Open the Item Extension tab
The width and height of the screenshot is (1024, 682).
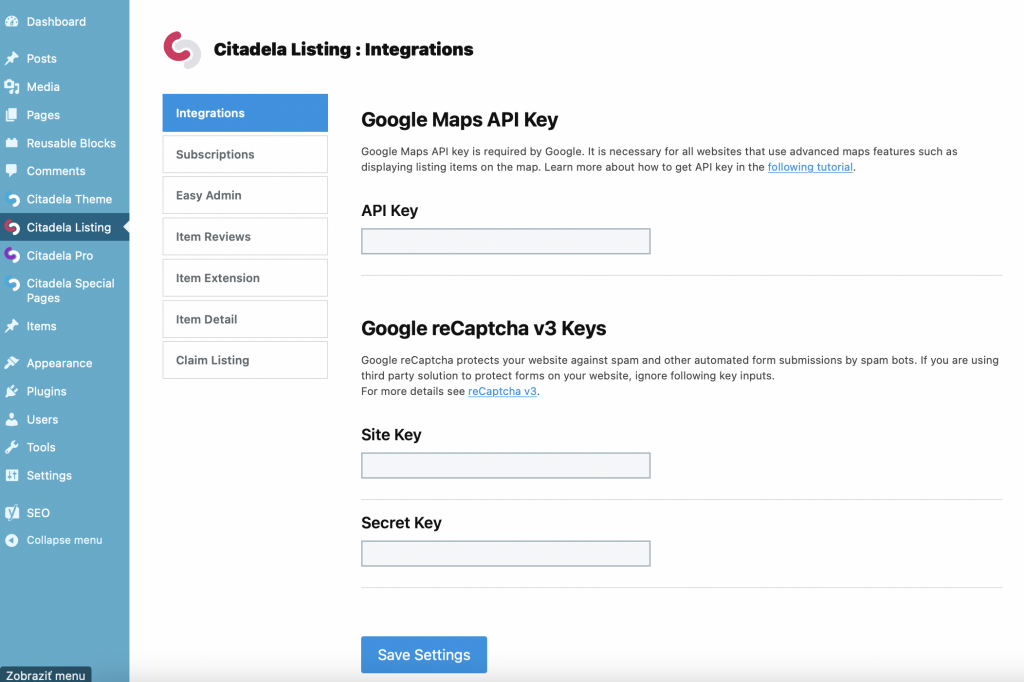tap(245, 278)
